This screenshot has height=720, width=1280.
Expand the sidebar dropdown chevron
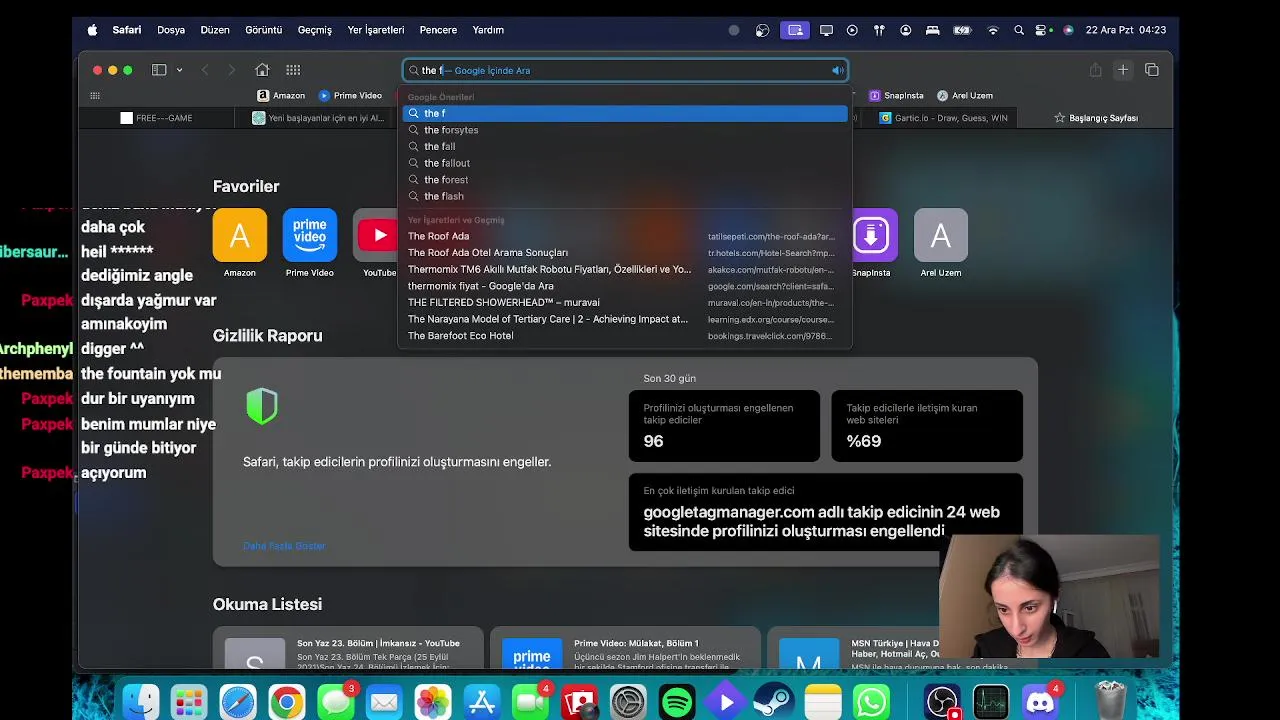click(179, 70)
